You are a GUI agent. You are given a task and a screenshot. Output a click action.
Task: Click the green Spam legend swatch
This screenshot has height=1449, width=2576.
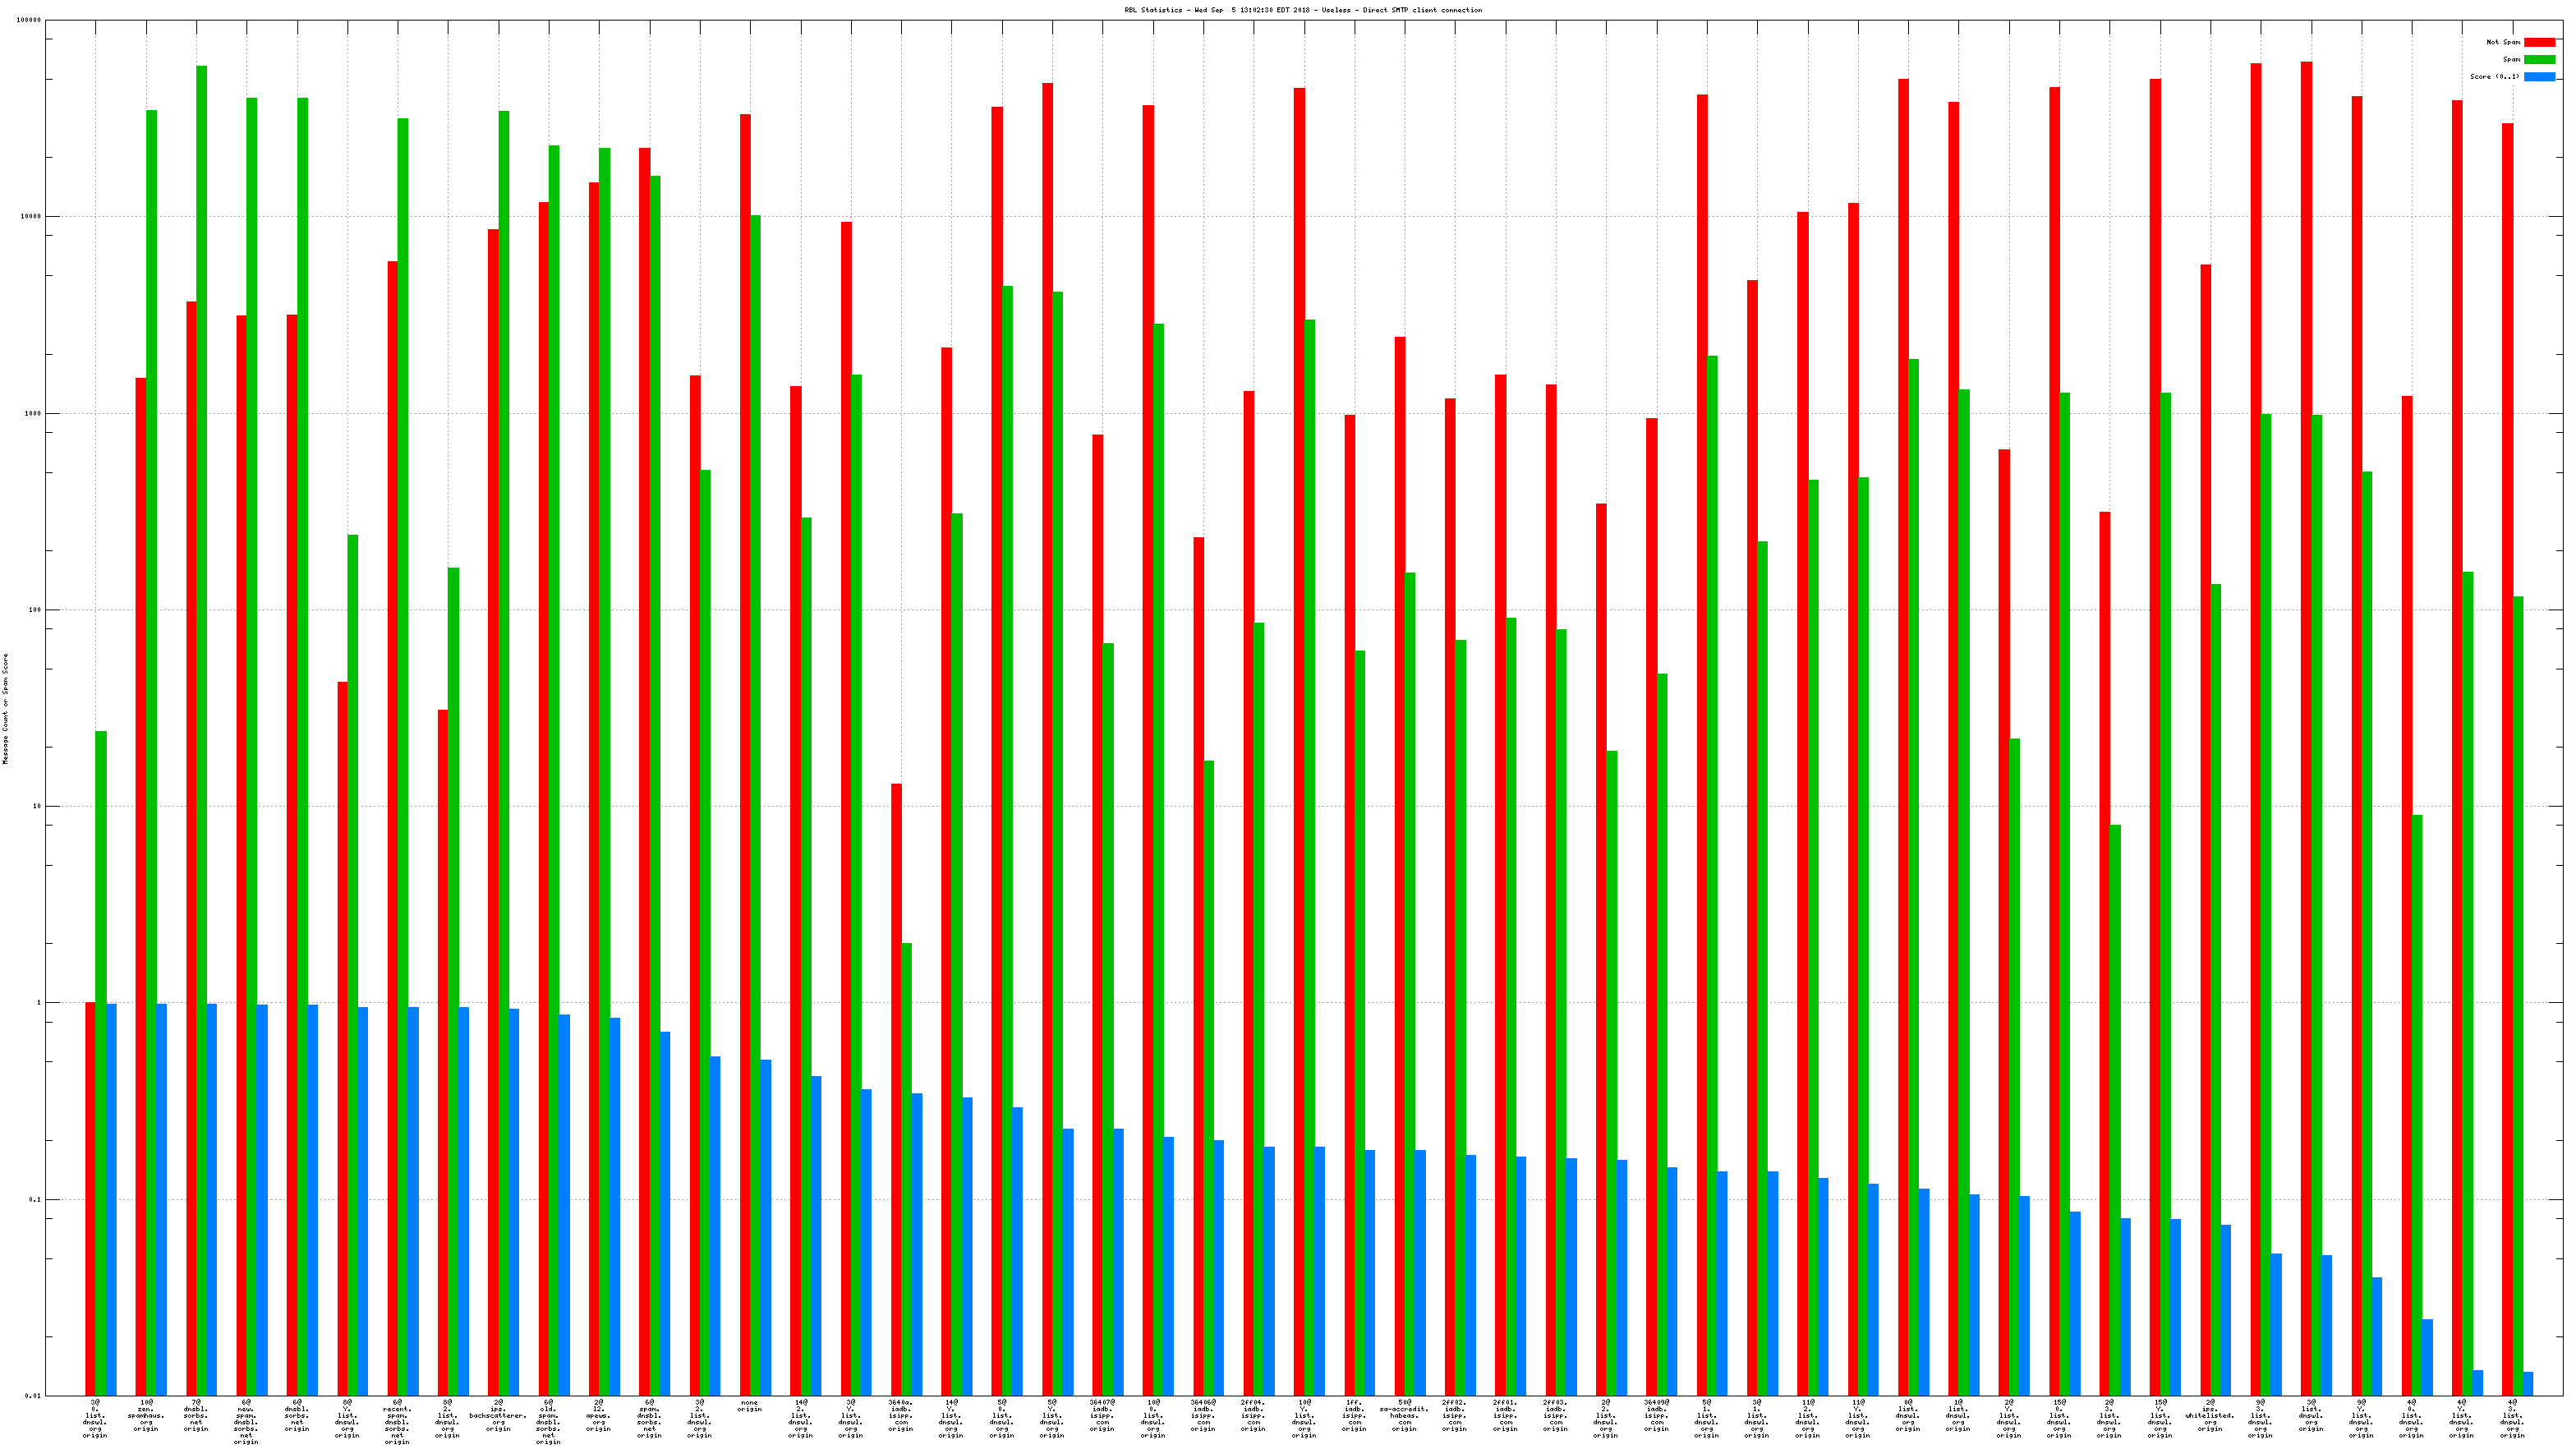(2539, 59)
